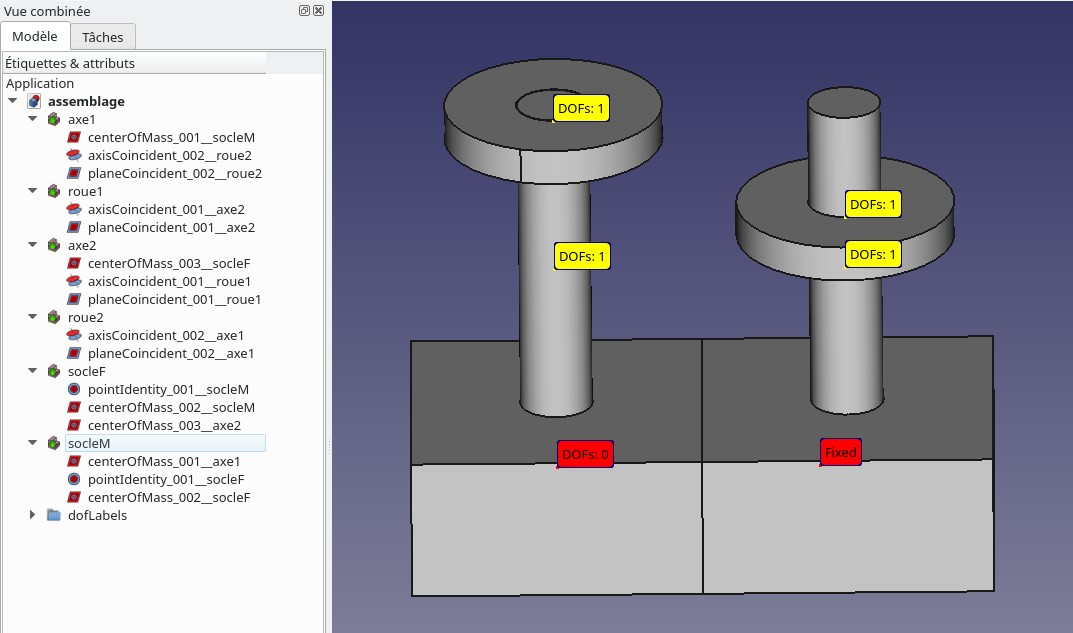This screenshot has width=1073, height=633.
Task: Click the dofLabels folder icon
Action: [x=54, y=515]
